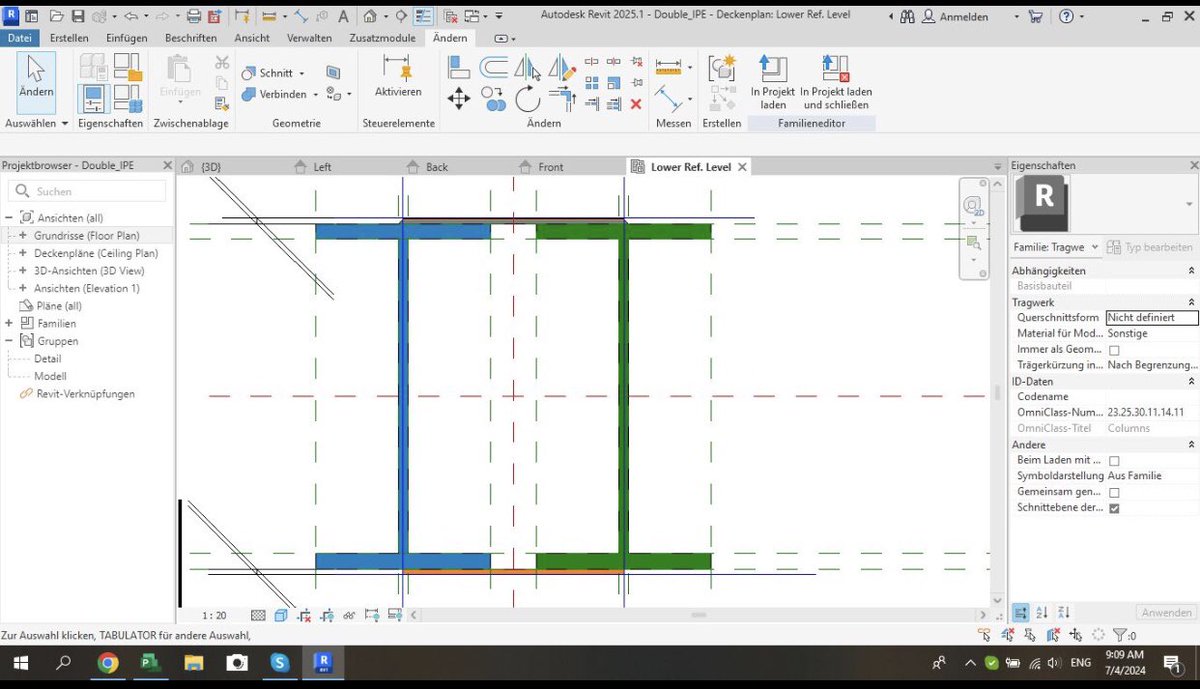Open the Autodesk shopping cart icon
The height and width of the screenshot is (689, 1200).
click(x=1035, y=16)
